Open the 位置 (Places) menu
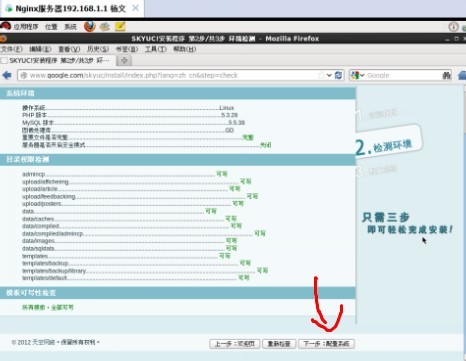The height and width of the screenshot is (361, 466). pos(51,27)
